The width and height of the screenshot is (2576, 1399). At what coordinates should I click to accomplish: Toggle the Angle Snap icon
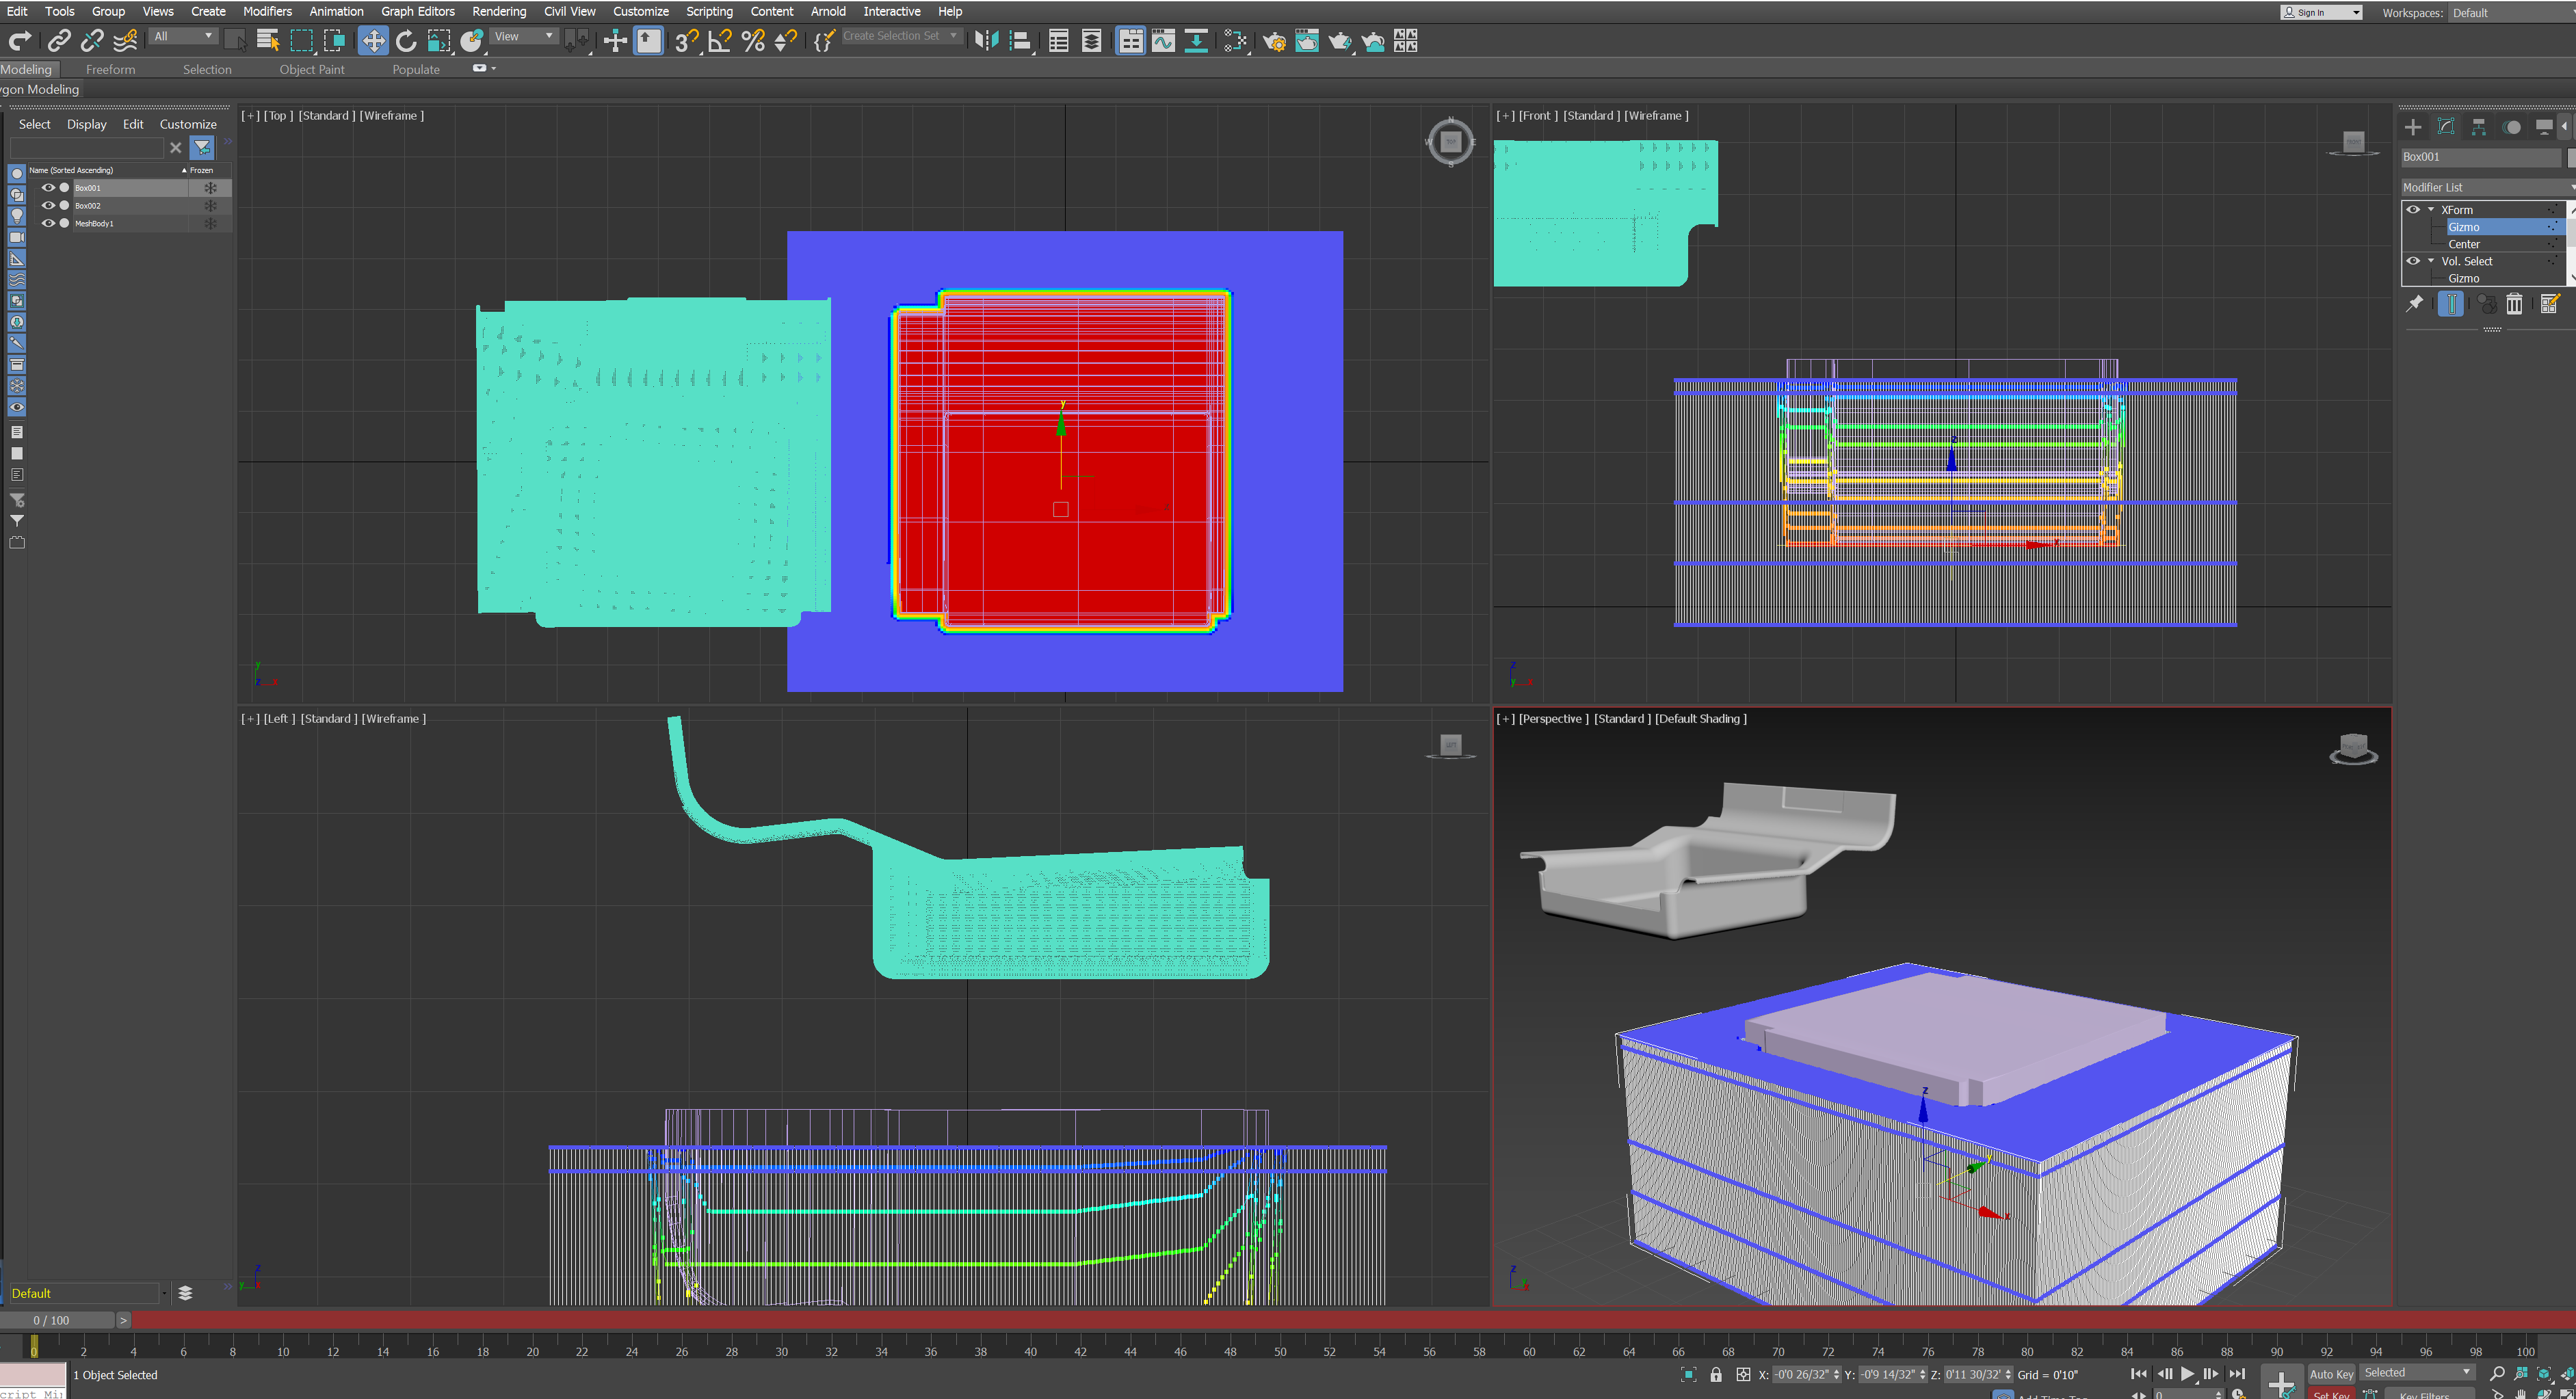[x=720, y=40]
